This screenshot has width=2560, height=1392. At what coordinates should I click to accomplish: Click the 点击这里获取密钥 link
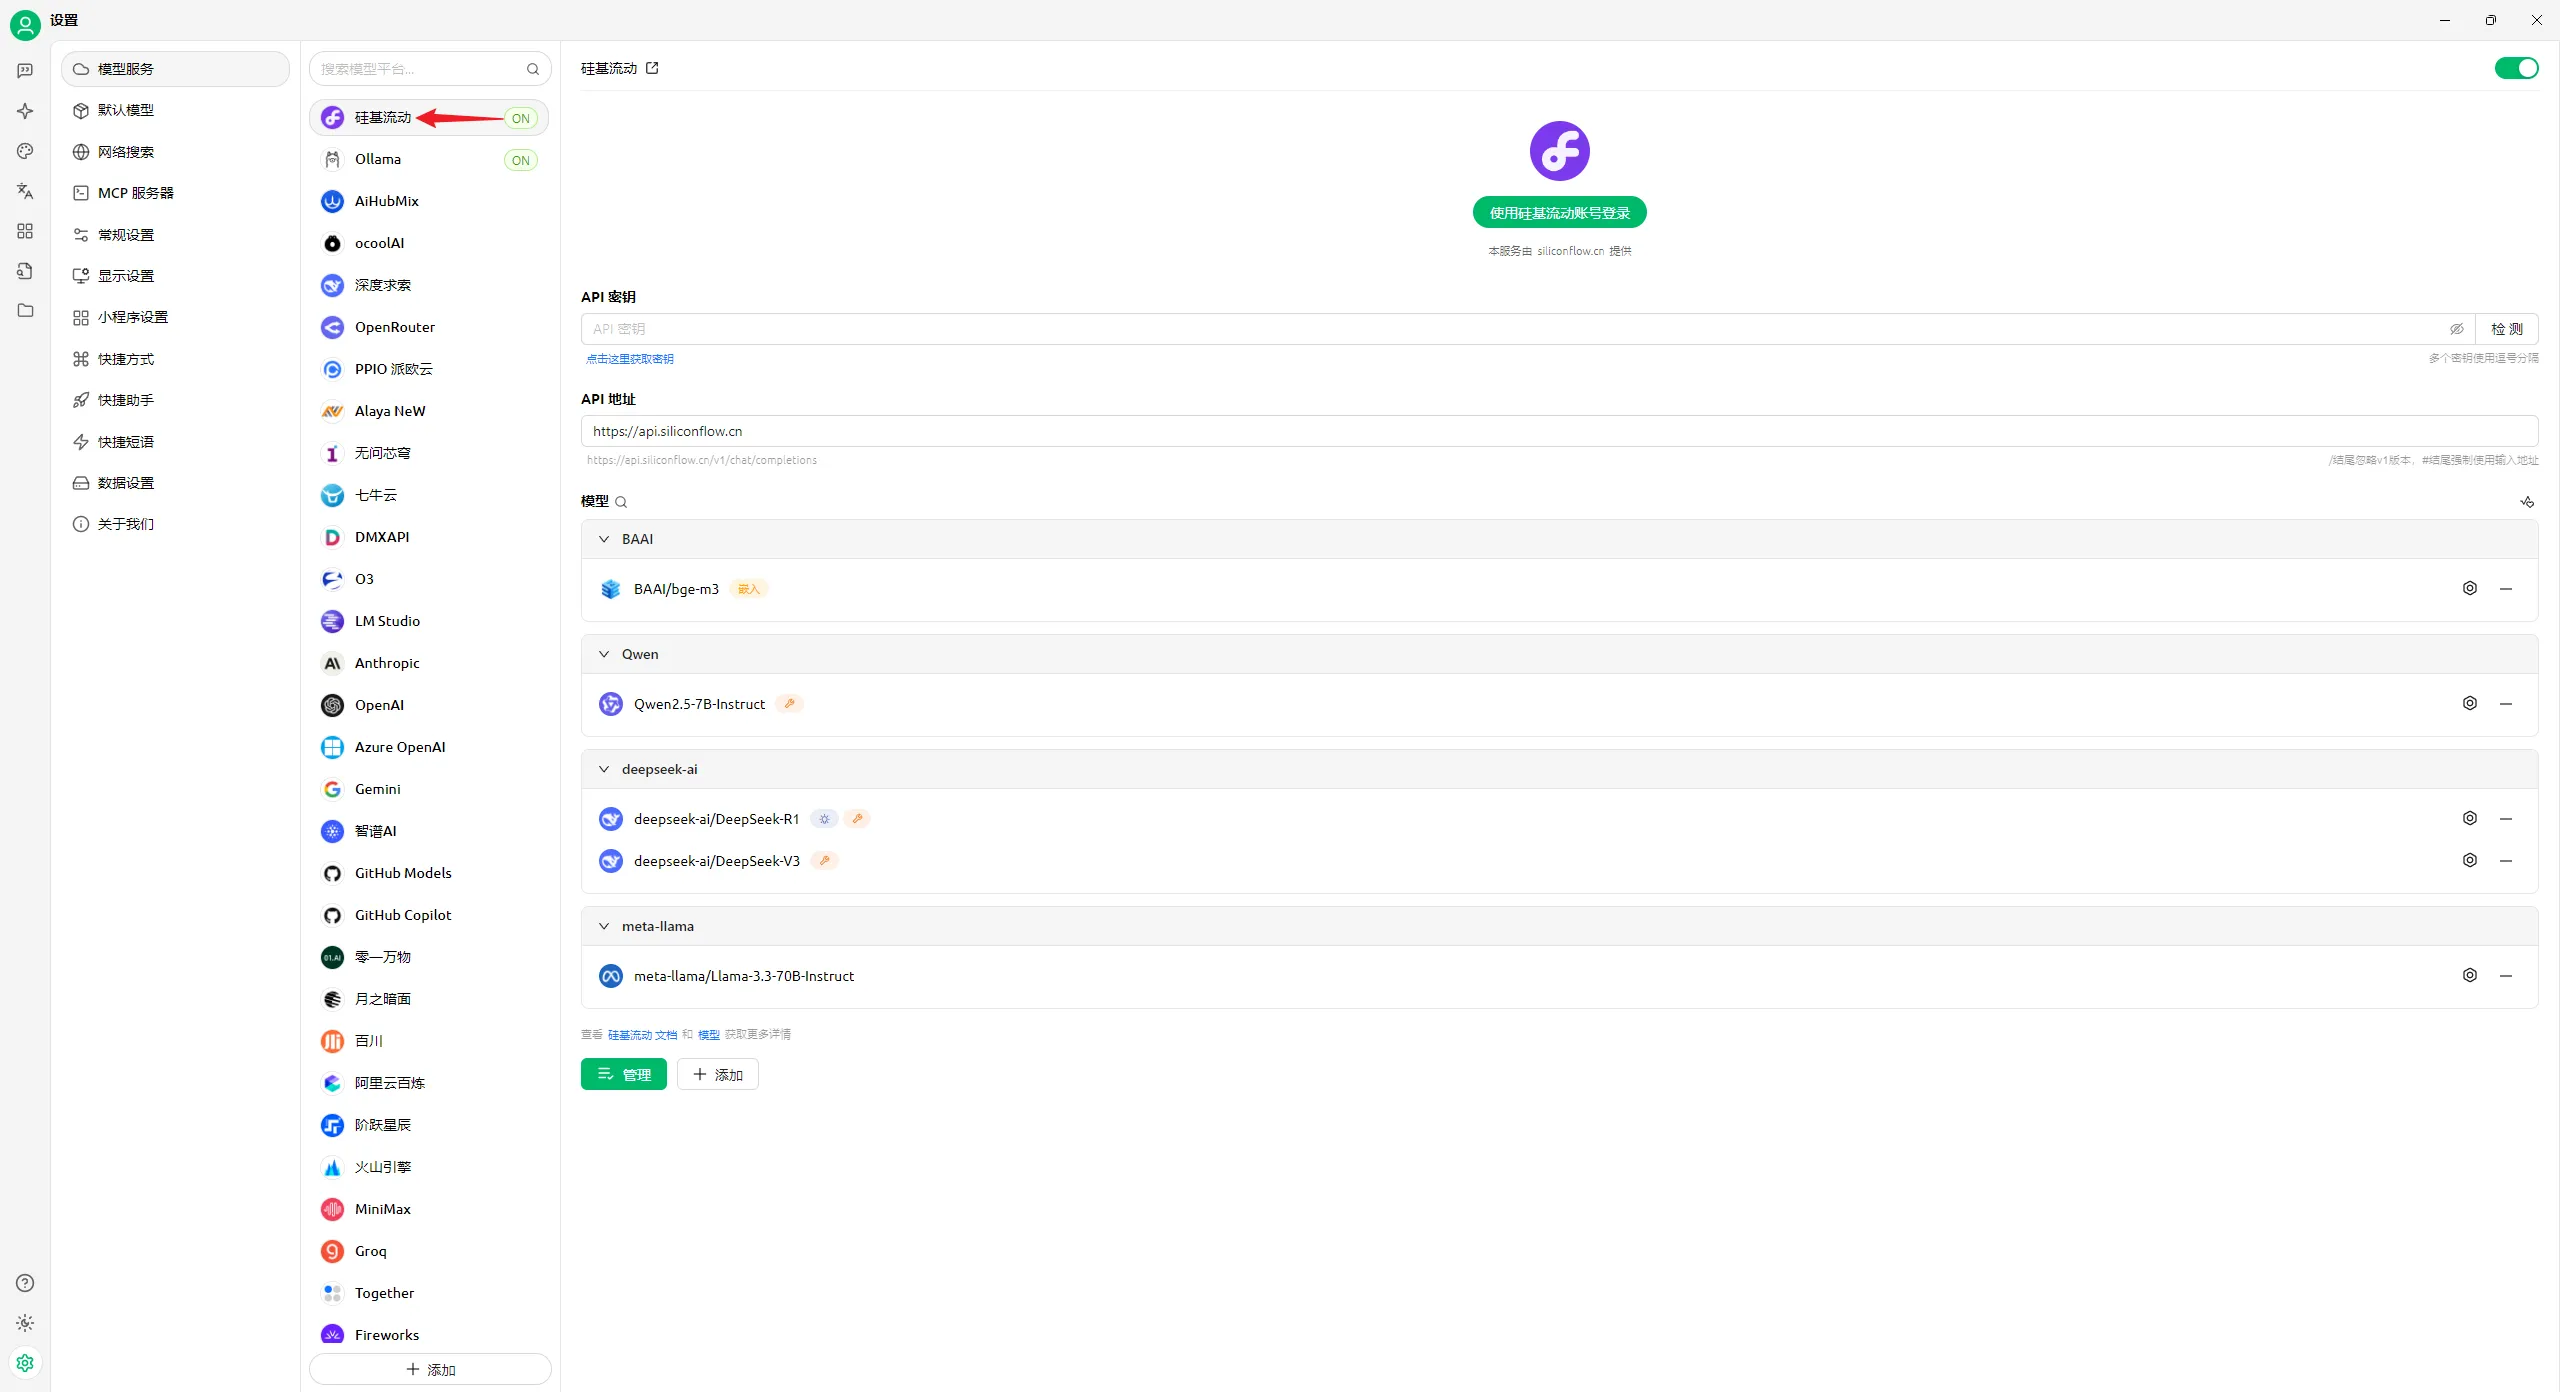pos(630,359)
